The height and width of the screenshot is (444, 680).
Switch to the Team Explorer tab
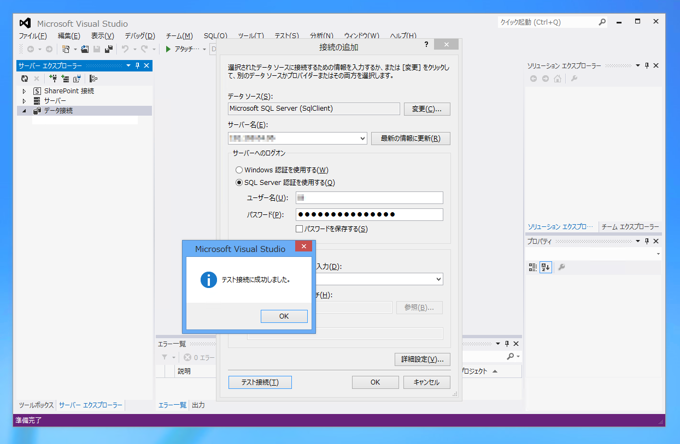click(x=630, y=227)
